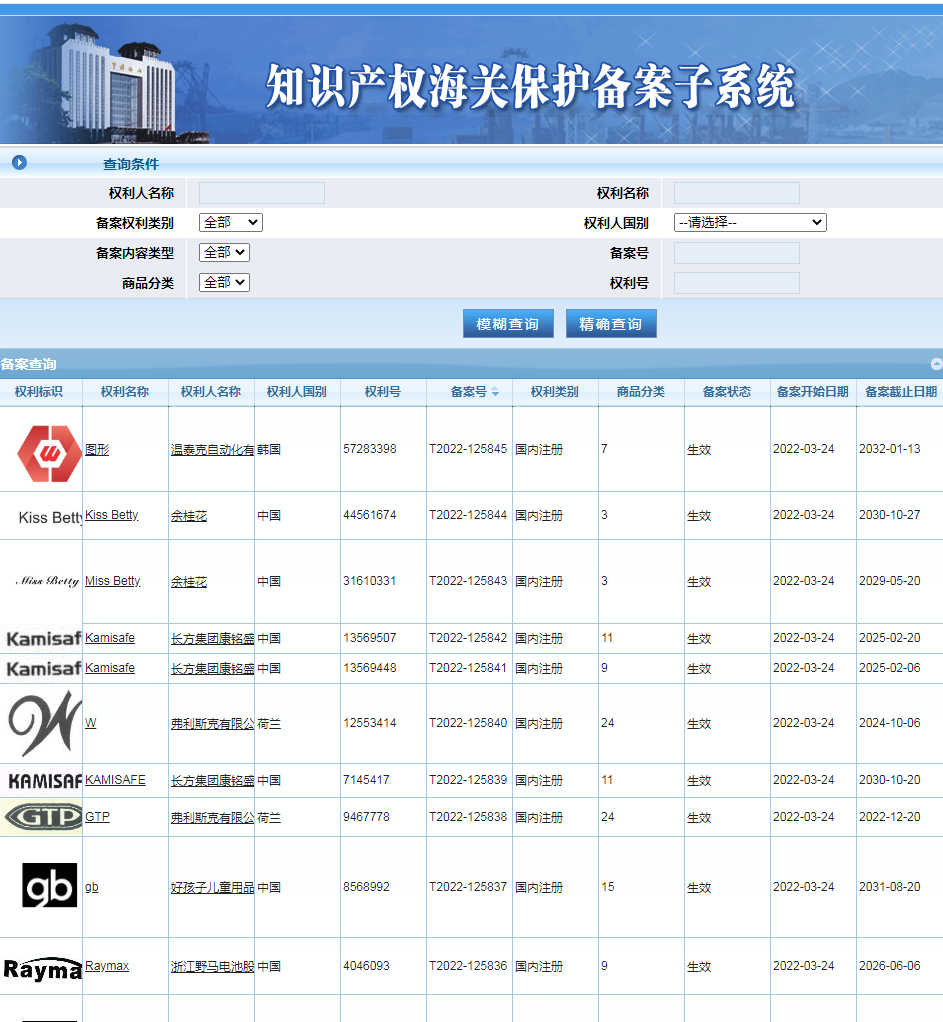Open the 弗利斯克有限公 link in the GTP row
The height and width of the screenshot is (1022, 943).
(x=212, y=817)
